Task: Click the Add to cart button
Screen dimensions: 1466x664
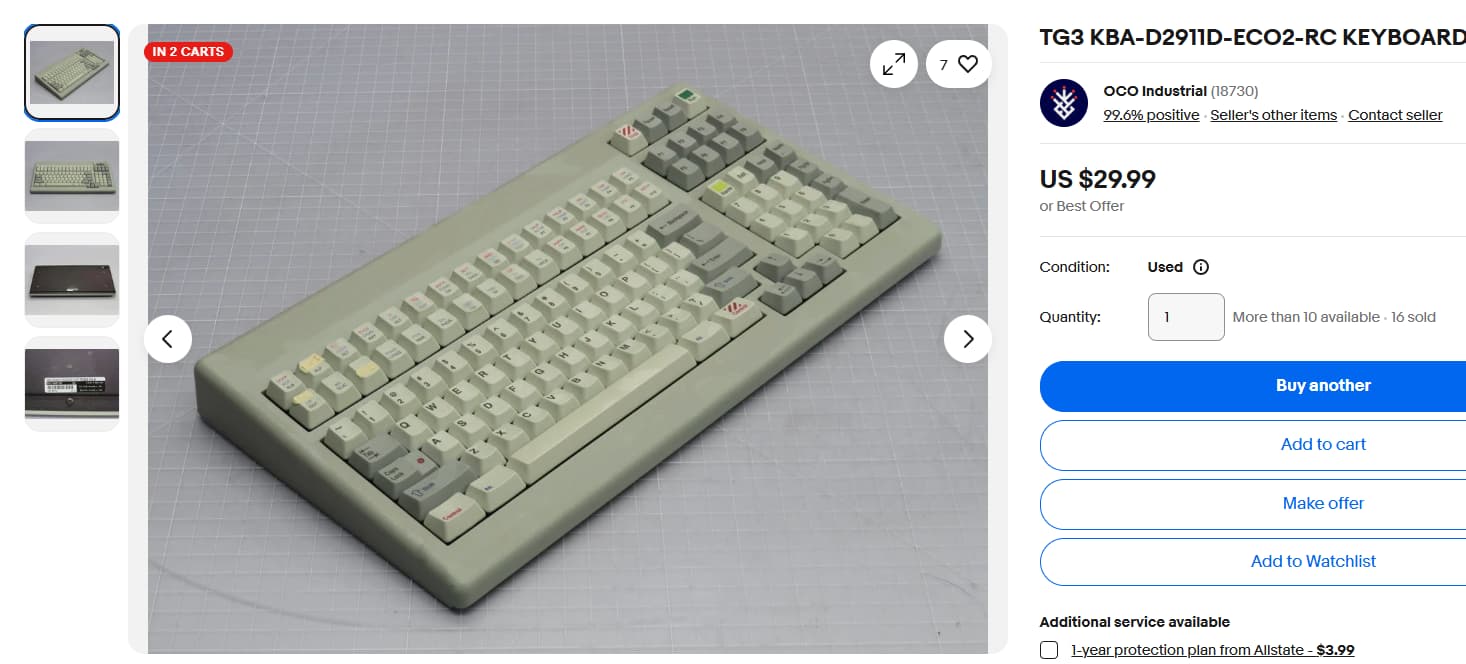Action: pos(1323,445)
